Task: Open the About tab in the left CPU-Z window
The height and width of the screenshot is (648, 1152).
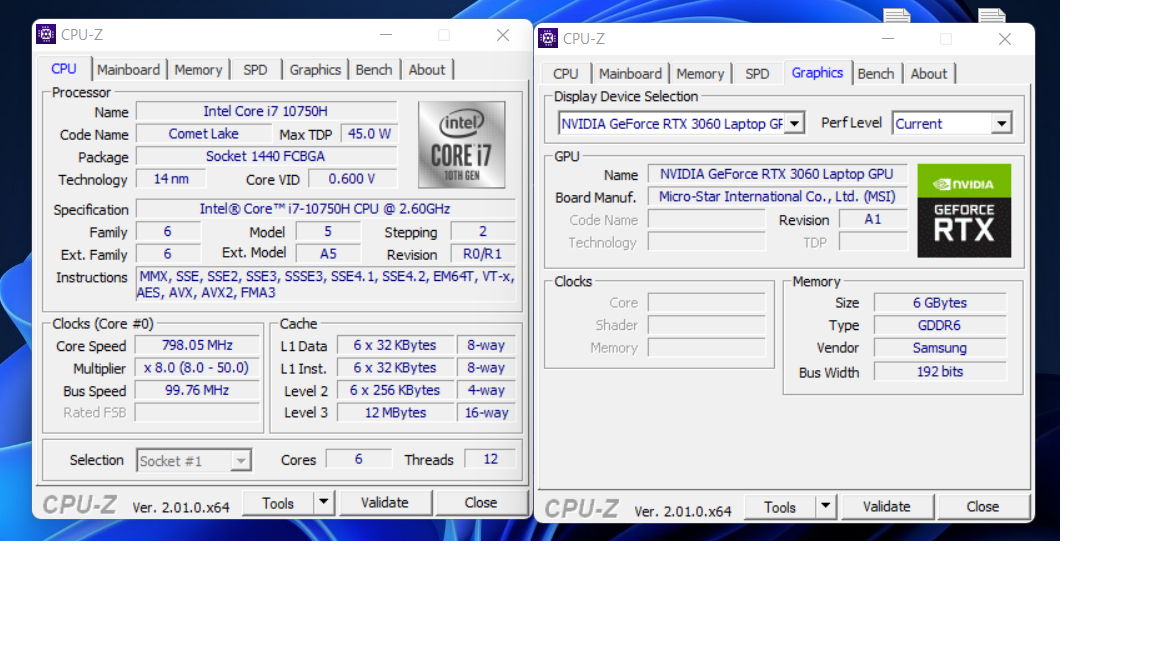Action: [427, 70]
